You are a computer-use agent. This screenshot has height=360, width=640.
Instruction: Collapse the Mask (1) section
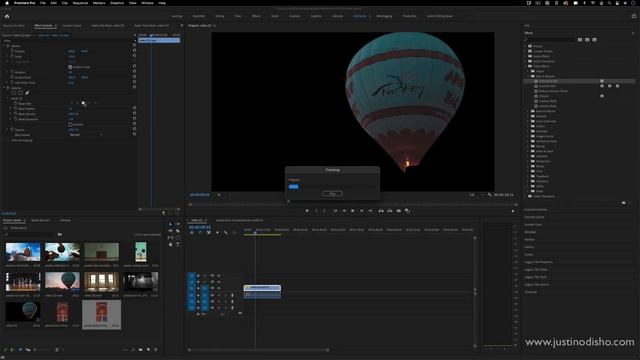tap(8, 98)
